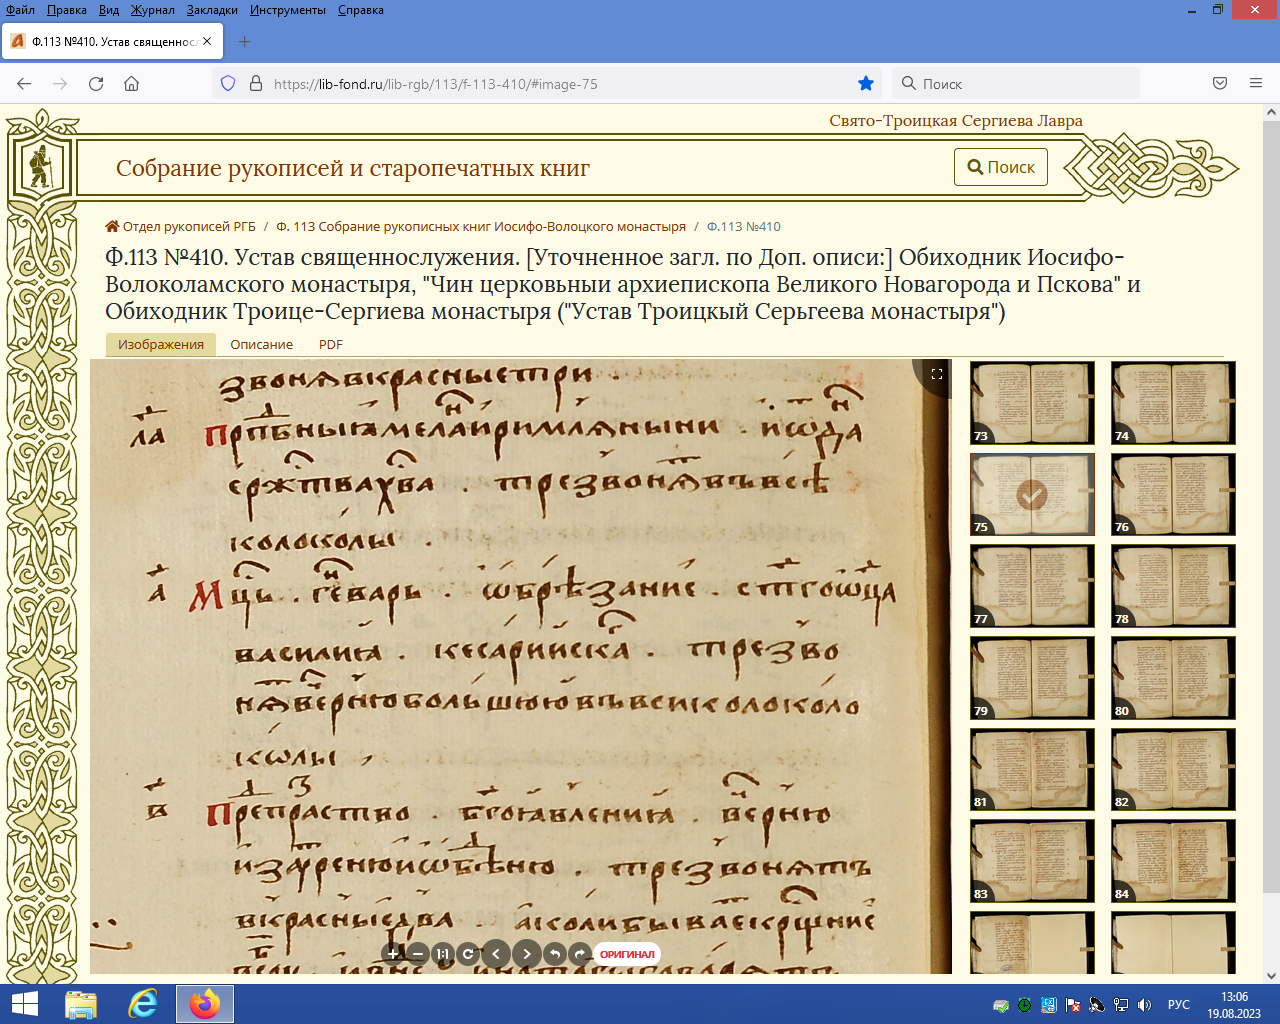Screen dimensions: 1280x1024
Task: Go to the next manuscript page
Action: 527,954
